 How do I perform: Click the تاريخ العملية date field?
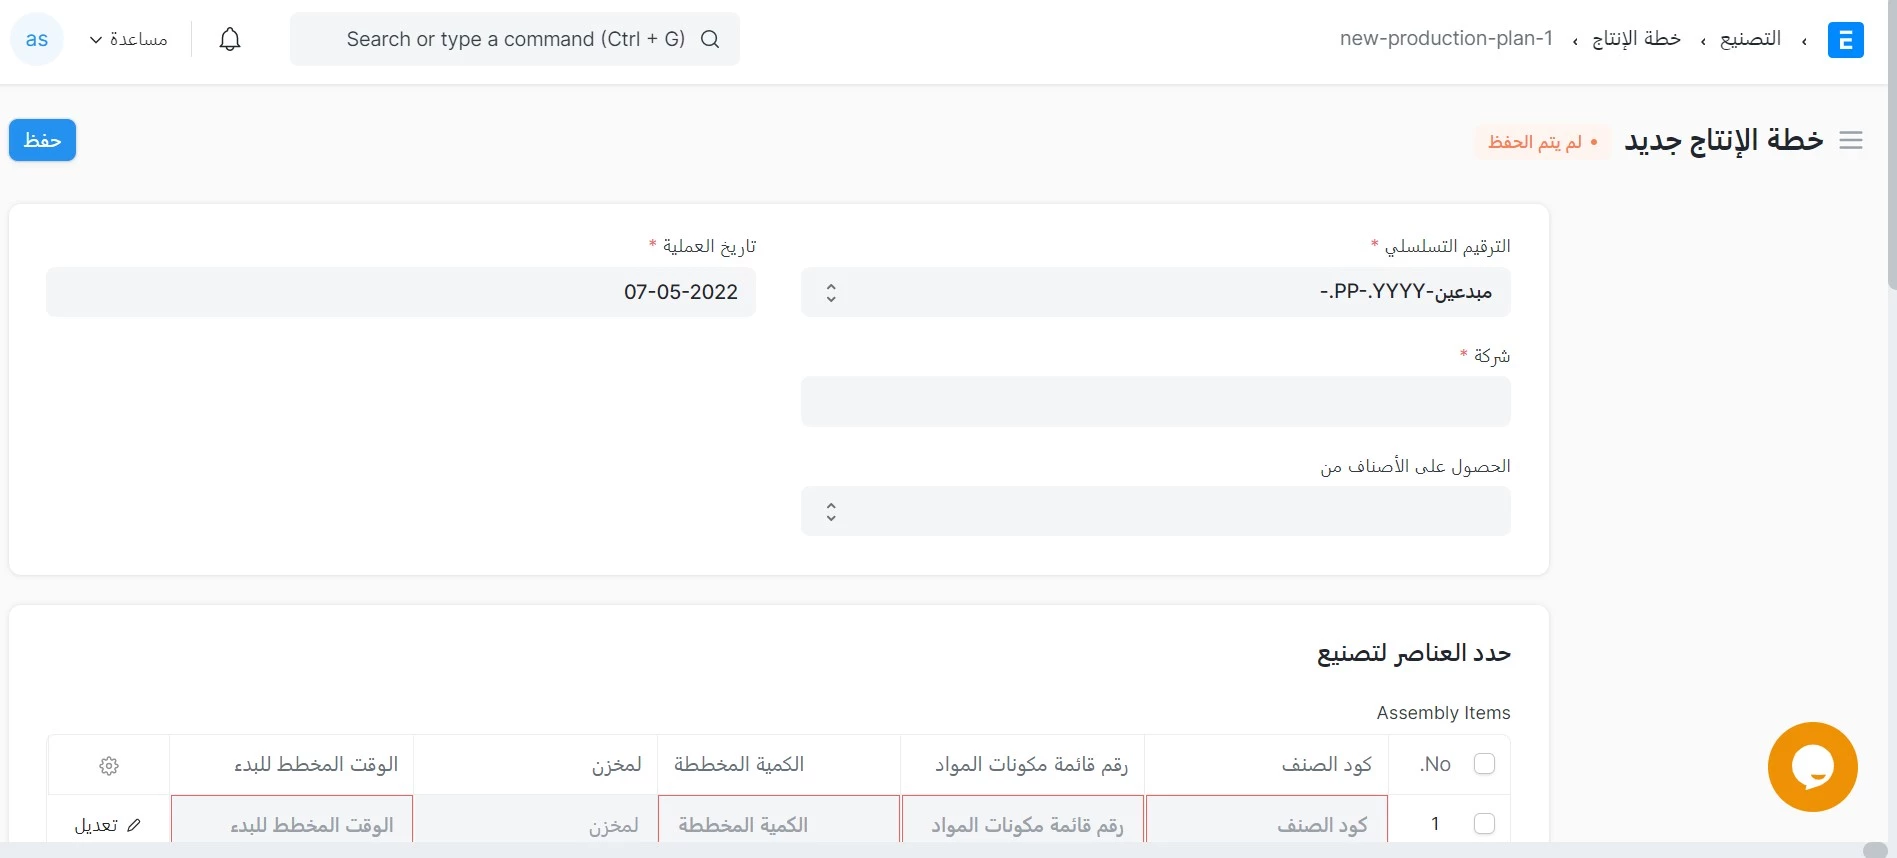401,292
